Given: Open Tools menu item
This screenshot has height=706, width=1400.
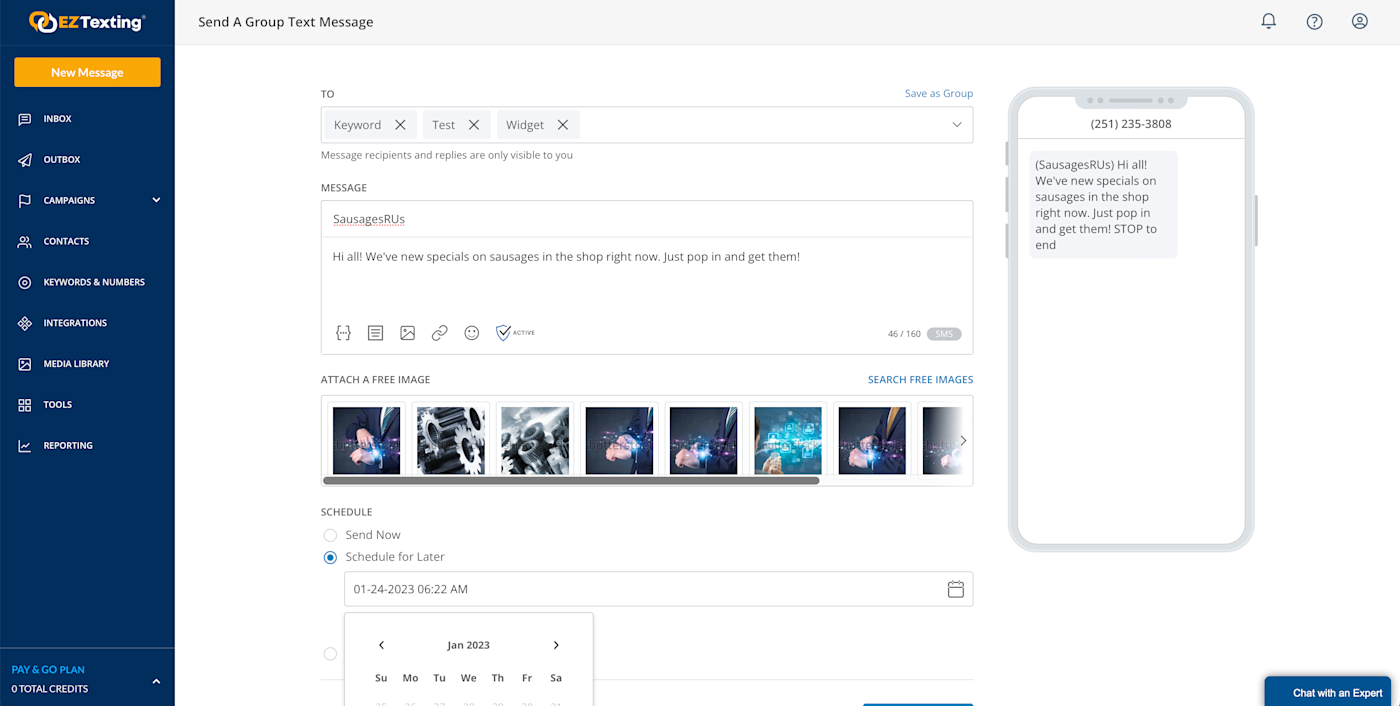Looking at the screenshot, I should click(x=58, y=405).
